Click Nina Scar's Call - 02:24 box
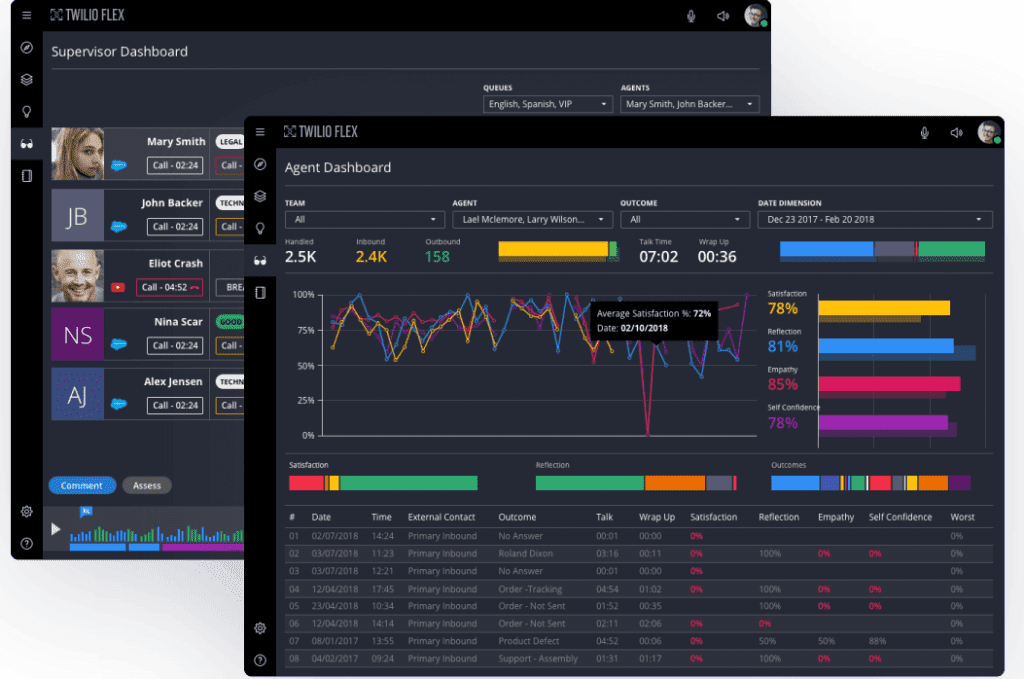The width and height of the screenshot is (1024, 679). 174,345
